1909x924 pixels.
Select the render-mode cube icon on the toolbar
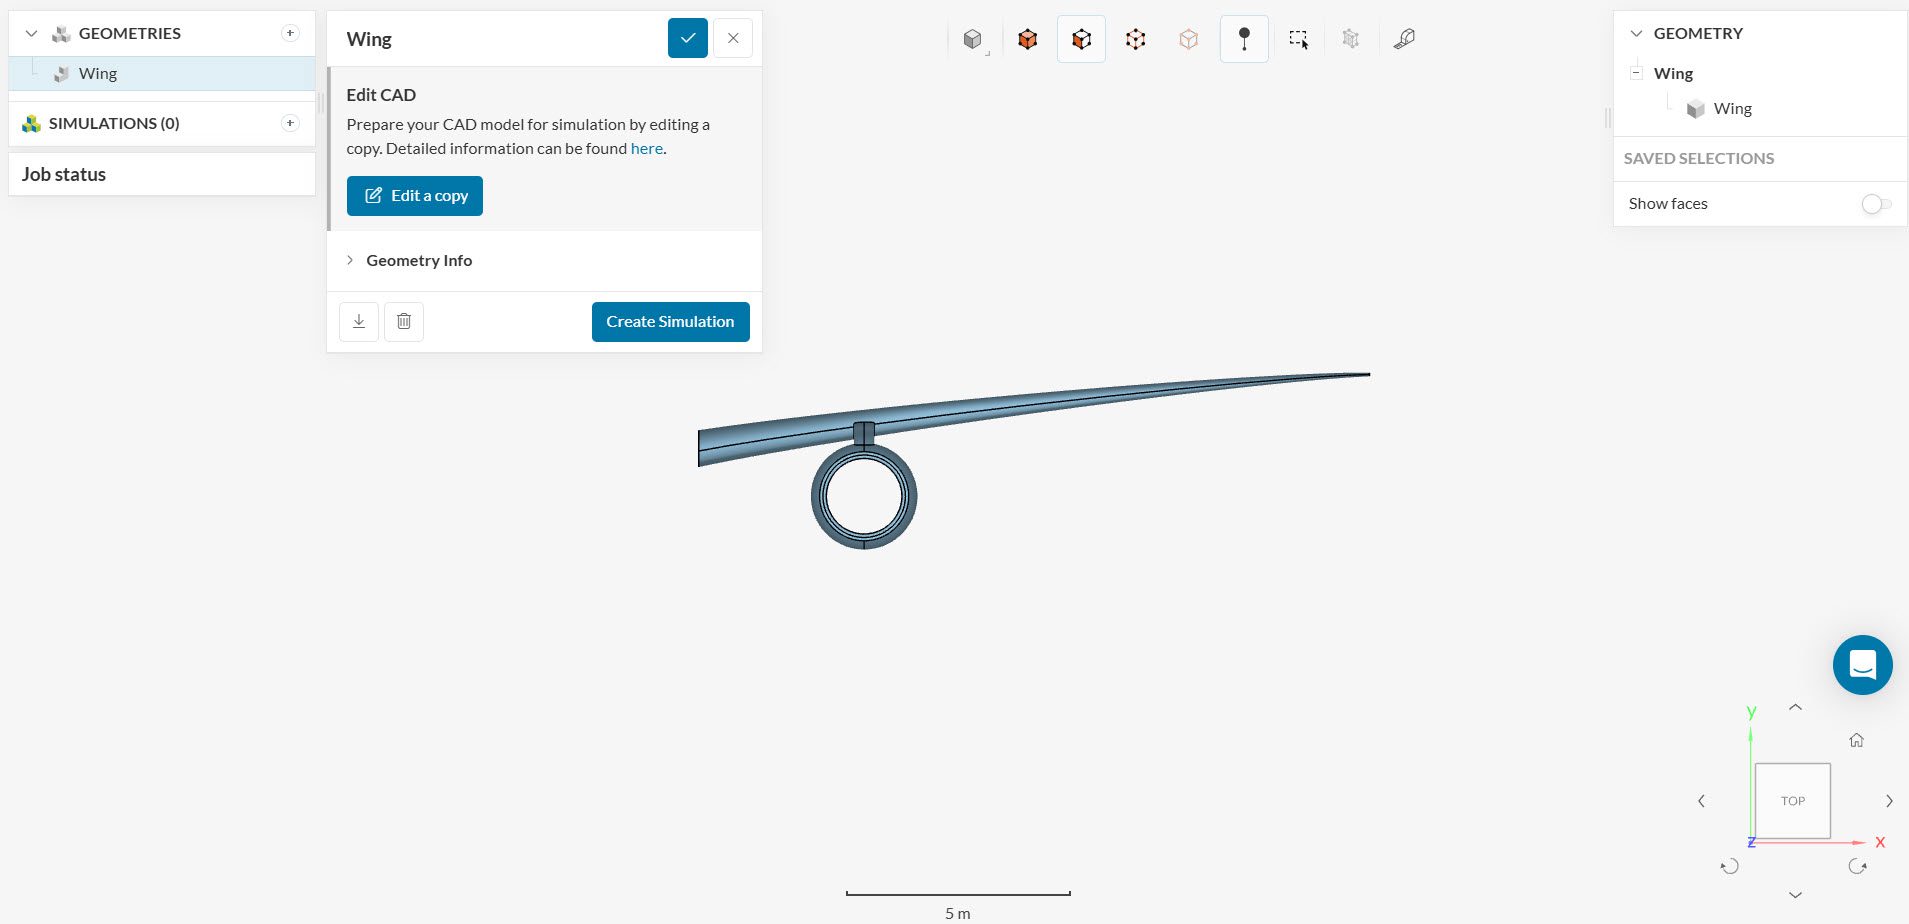[972, 38]
